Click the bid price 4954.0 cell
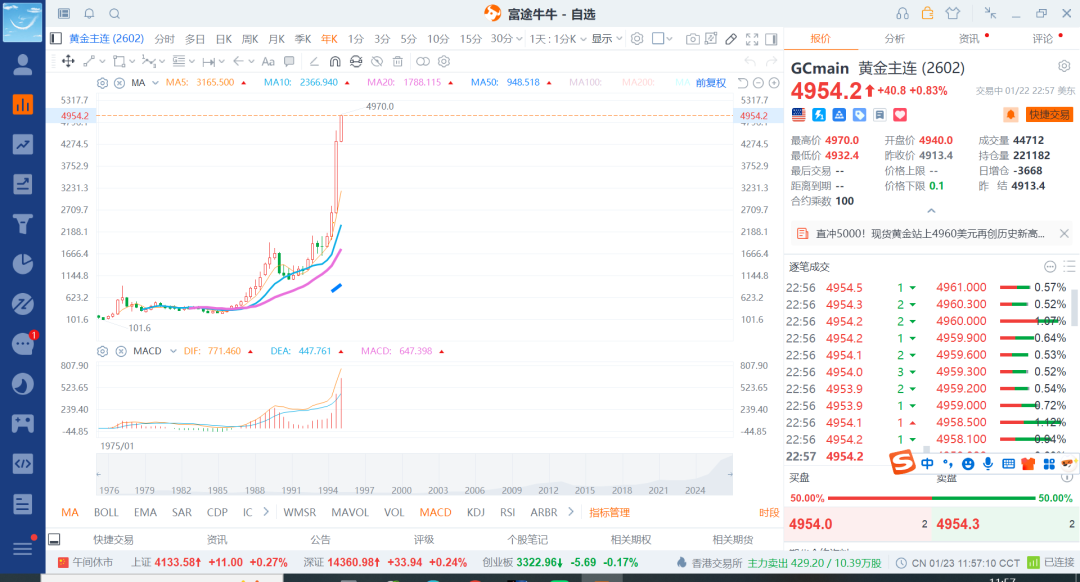Viewport: 1080px width, 582px height. pos(858,524)
